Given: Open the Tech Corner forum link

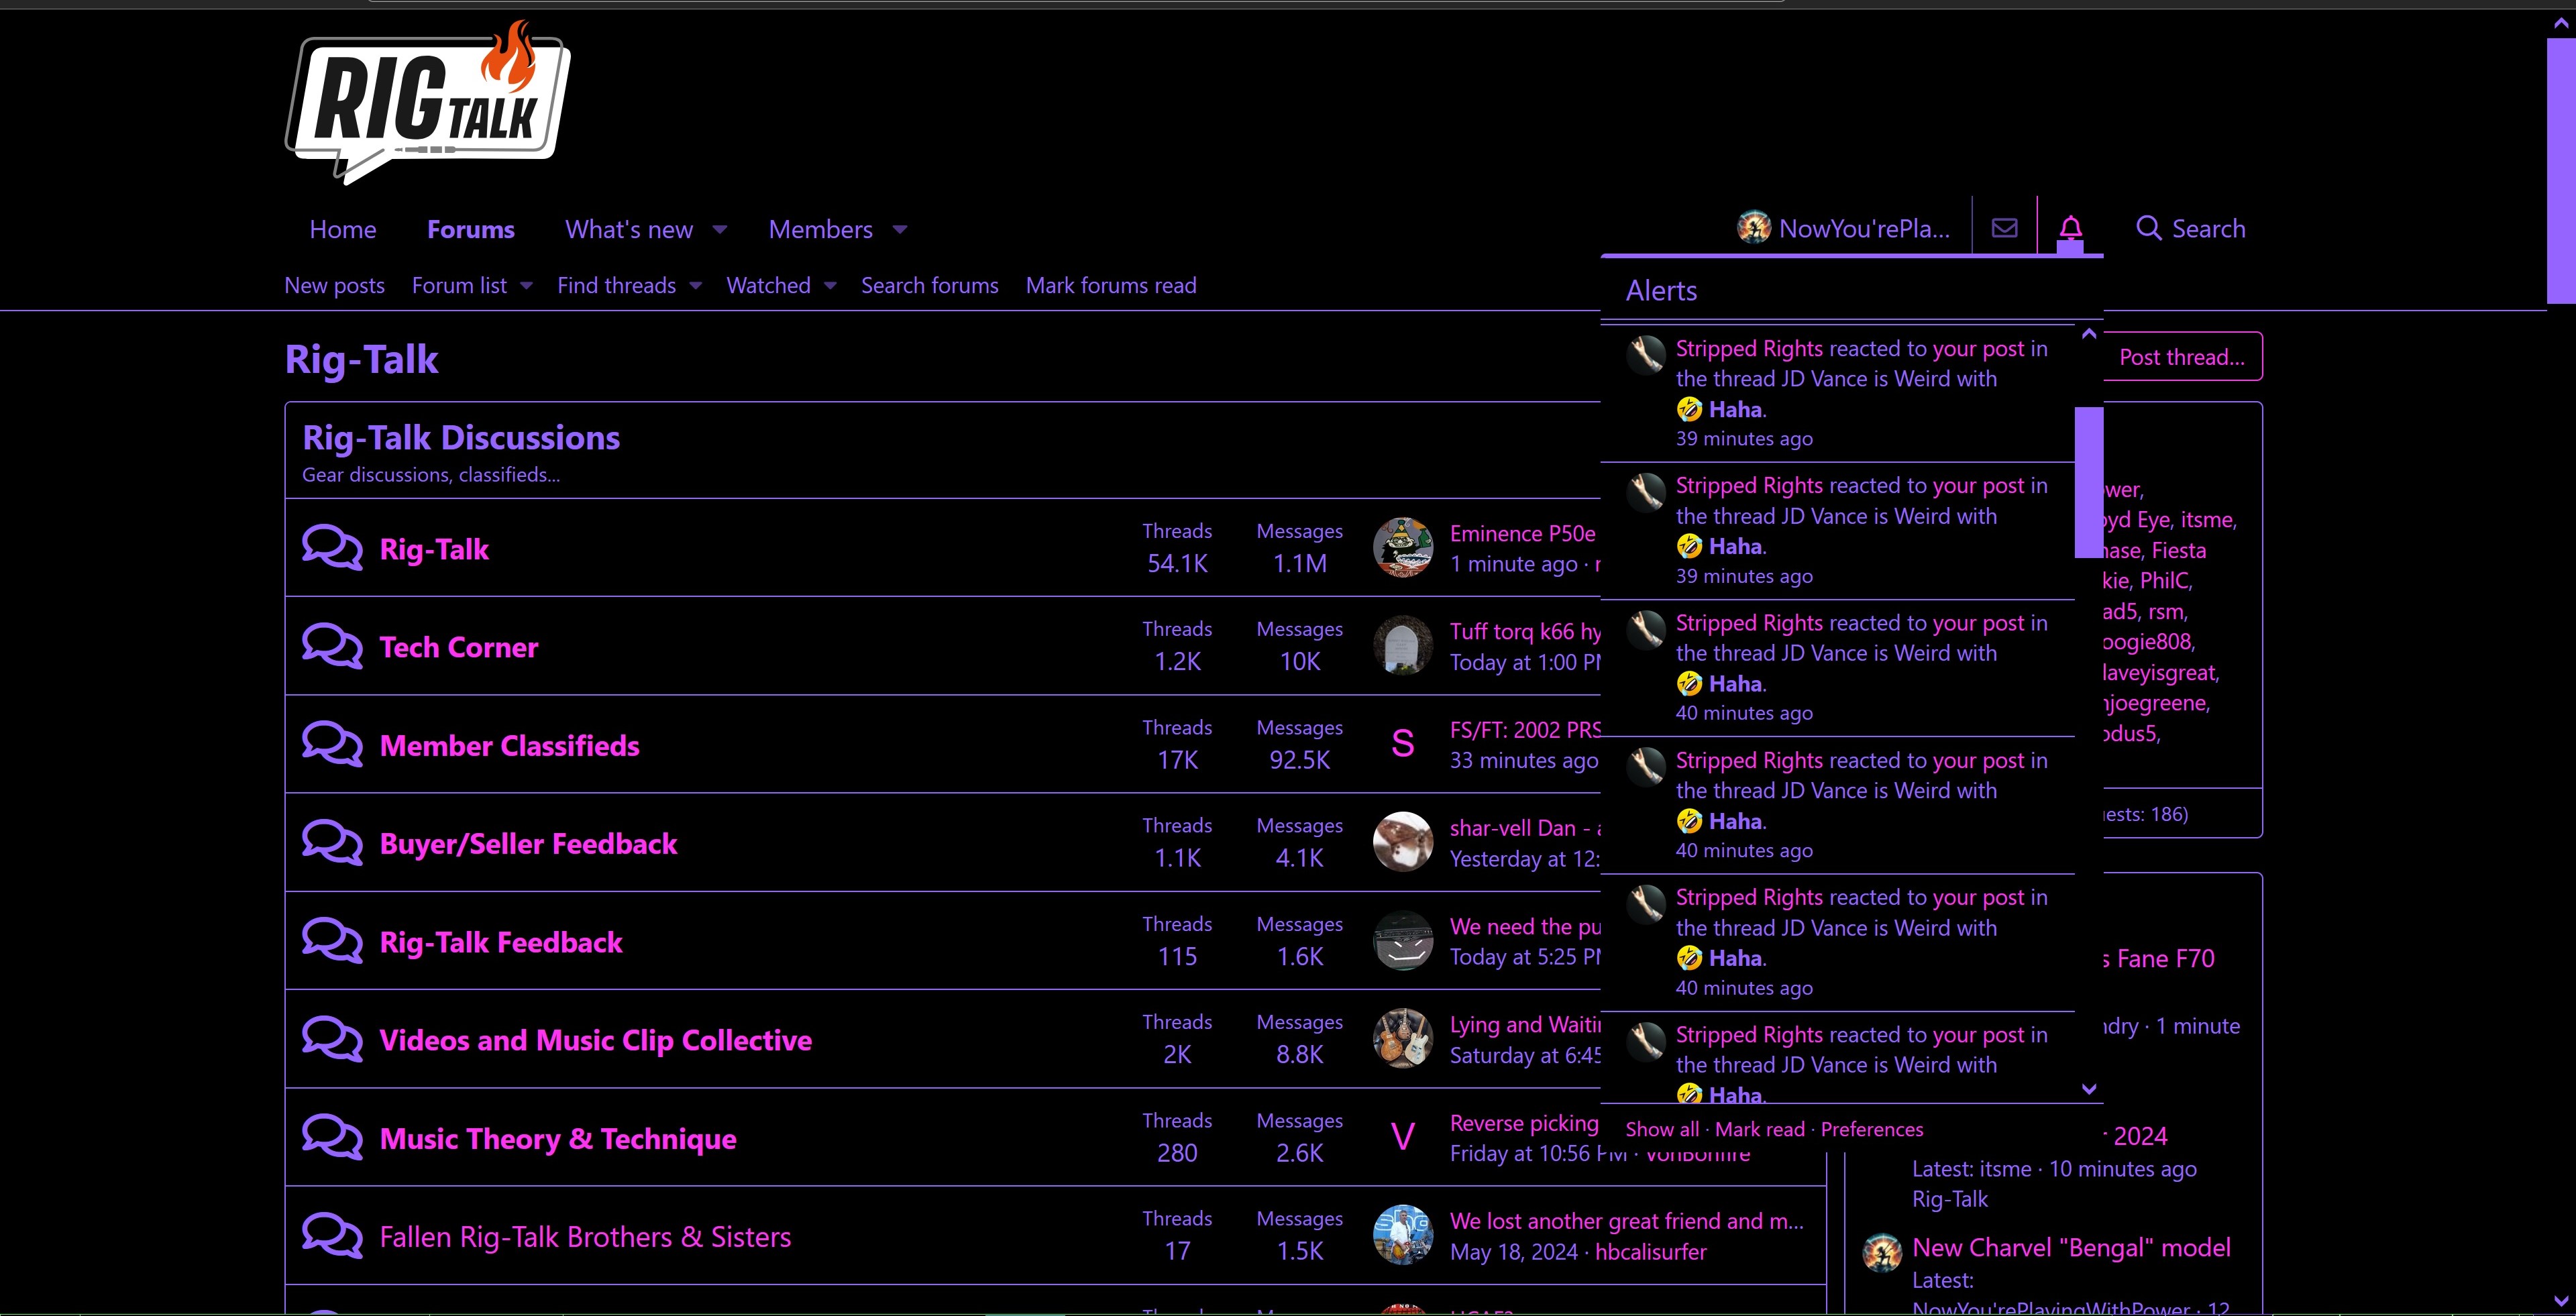Looking at the screenshot, I should click(459, 647).
